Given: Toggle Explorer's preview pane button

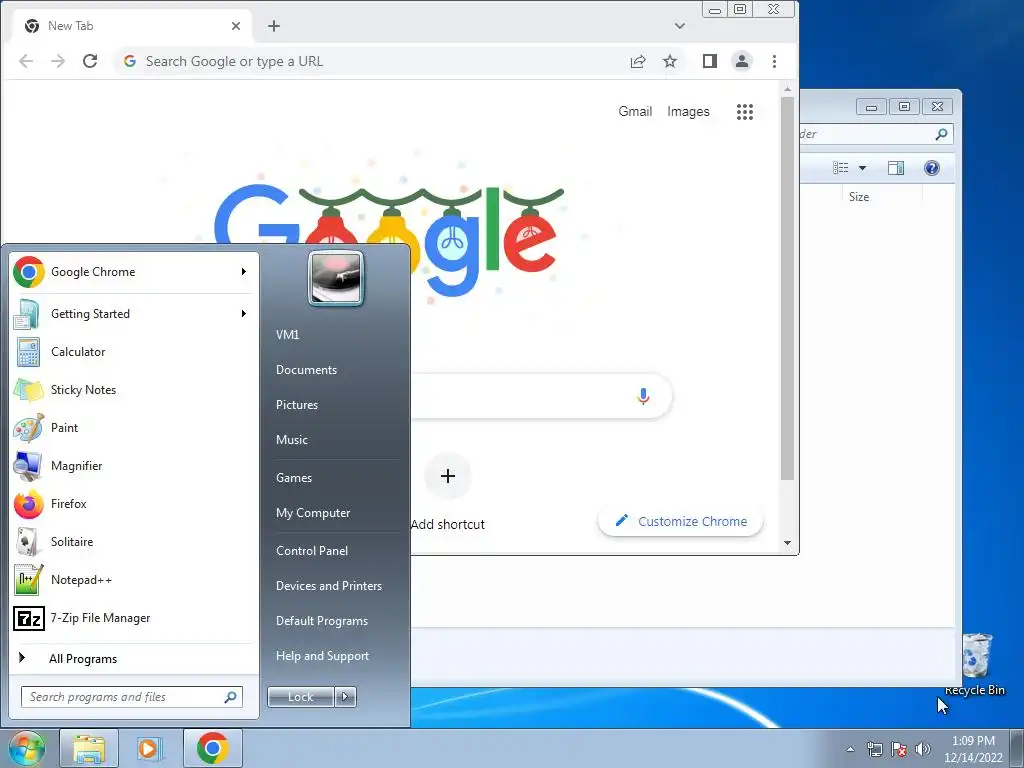Looking at the screenshot, I should [896, 168].
